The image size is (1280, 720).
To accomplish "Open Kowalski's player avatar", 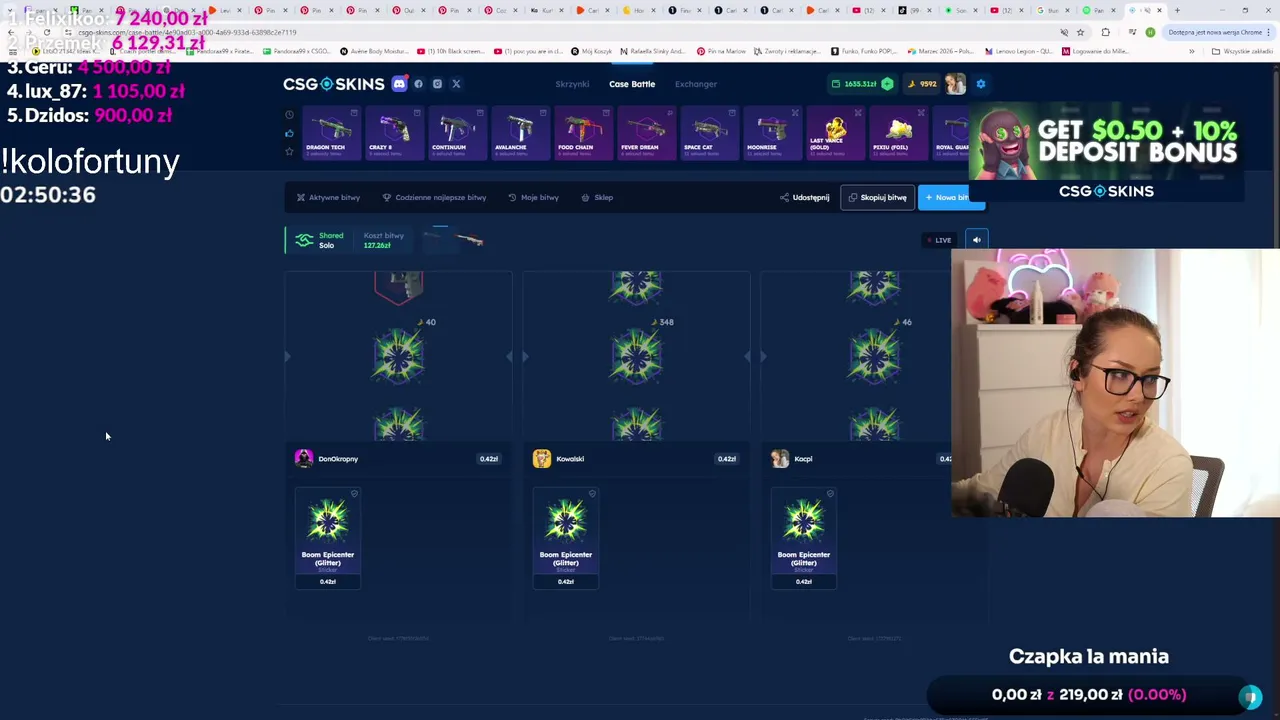I will click(542, 459).
